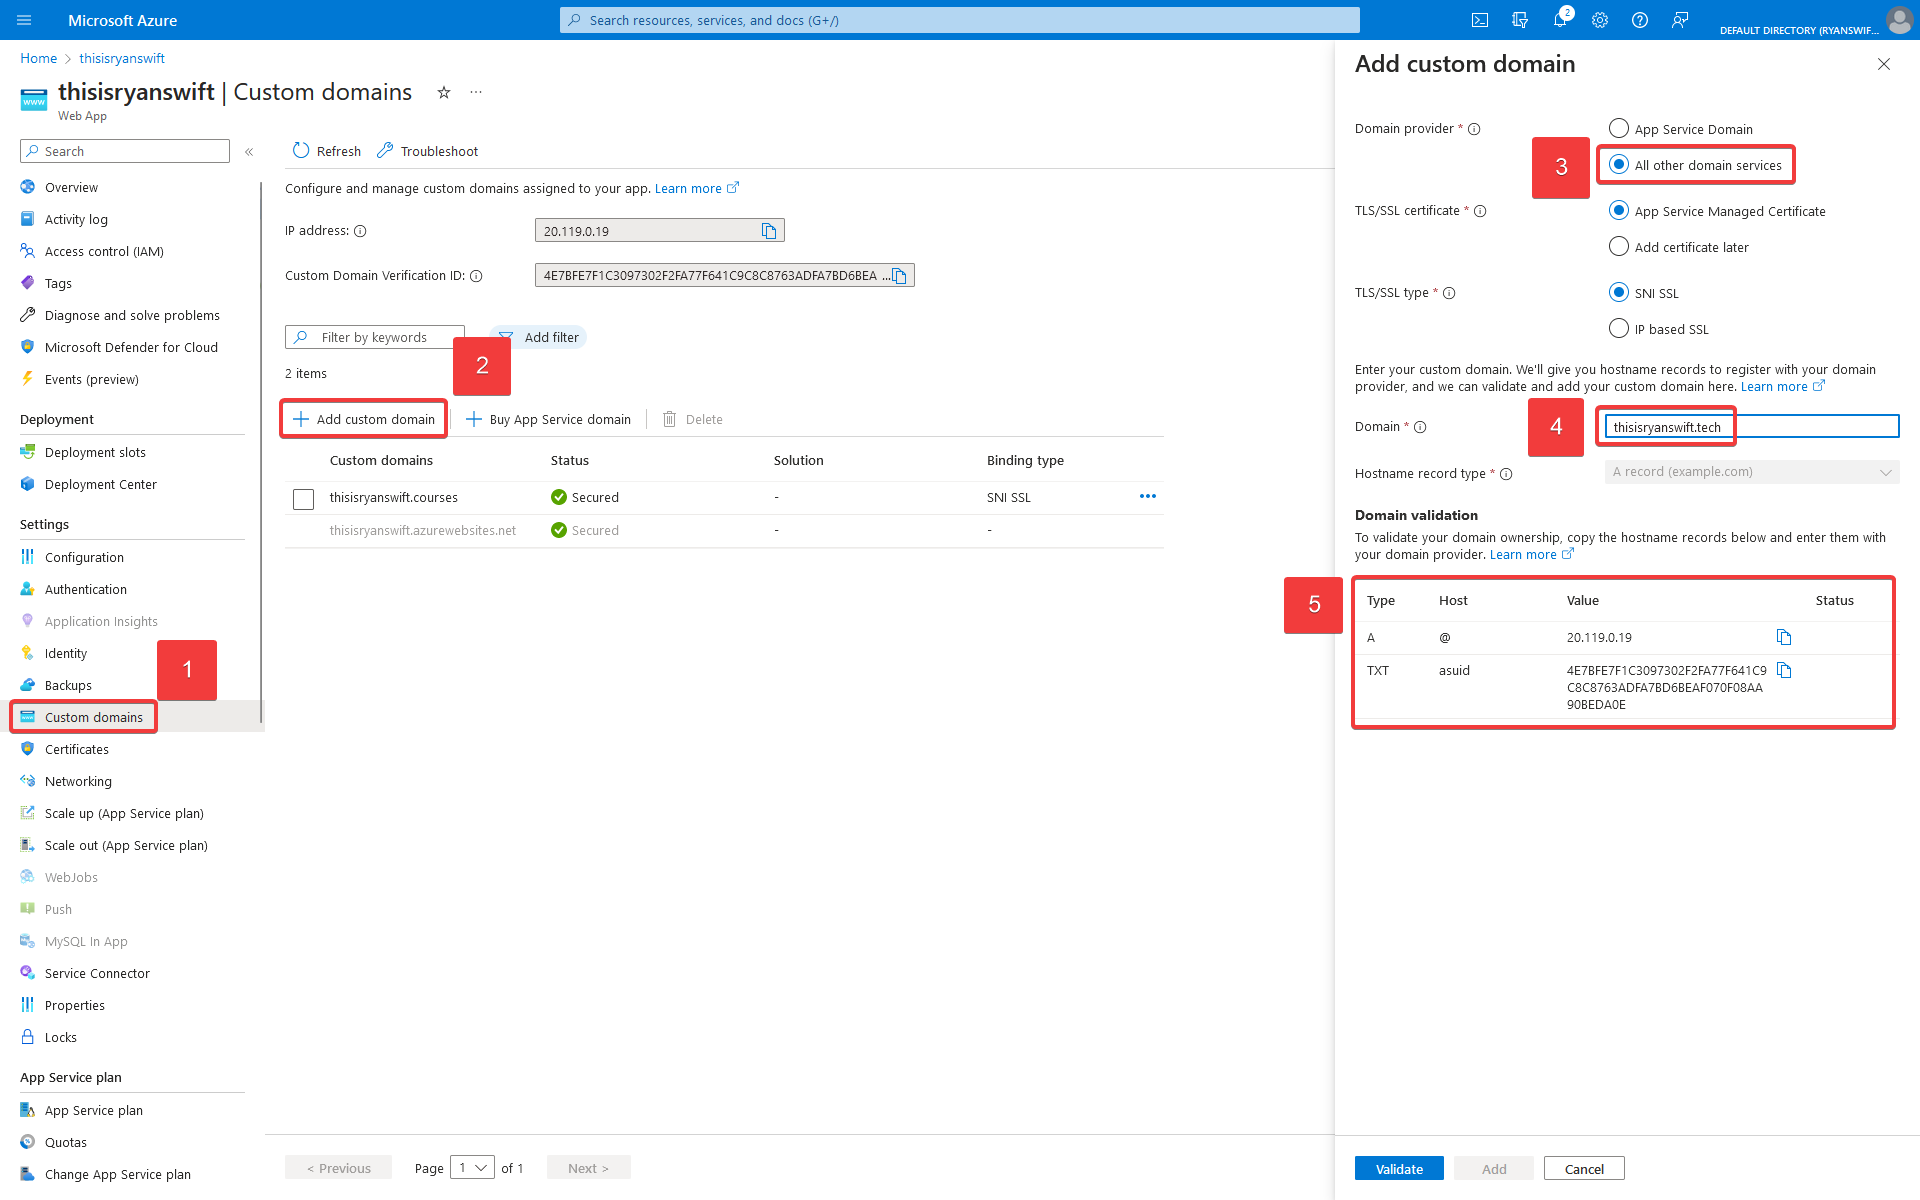The height and width of the screenshot is (1200, 1920).
Task: Click the Filter by keywords field
Action: tap(375, 337)
